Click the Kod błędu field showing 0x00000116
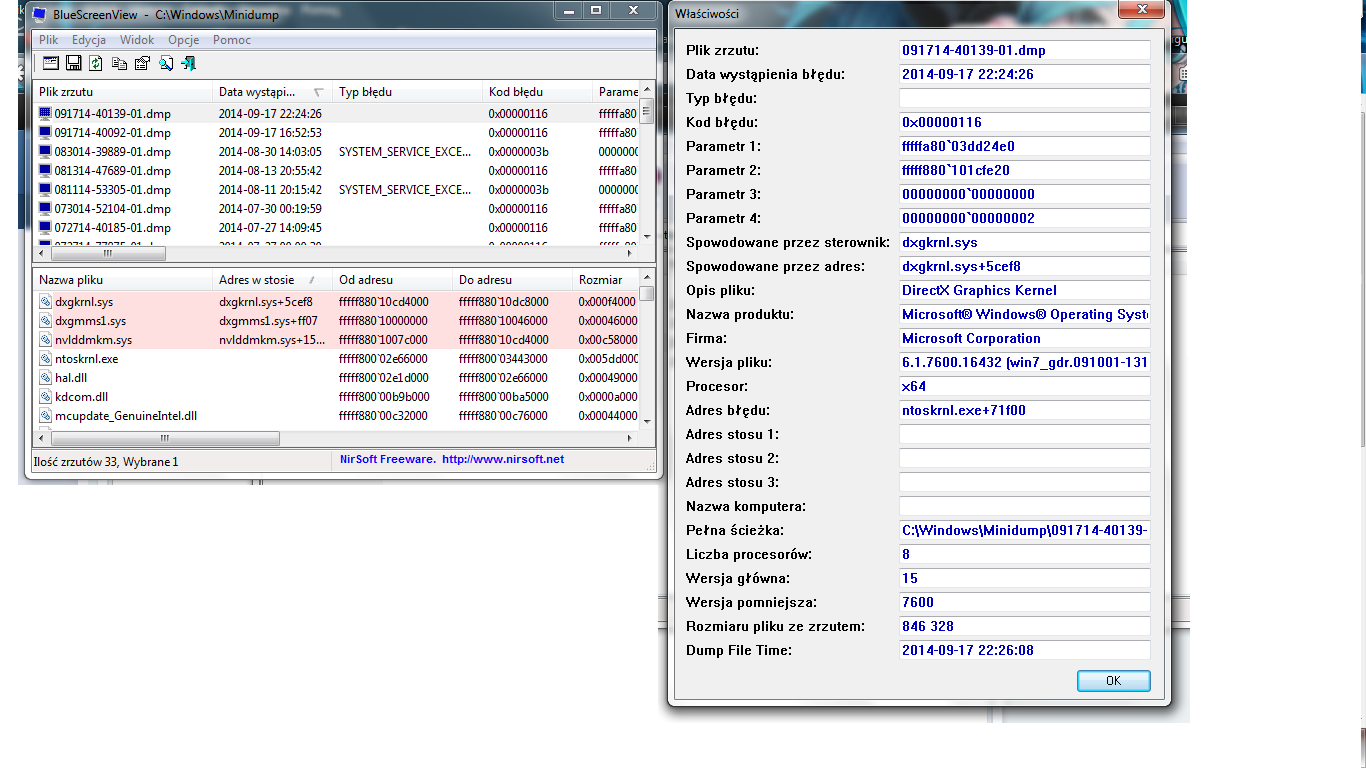Viewport: 1366px width, 768px height. tap(1025, 122)
